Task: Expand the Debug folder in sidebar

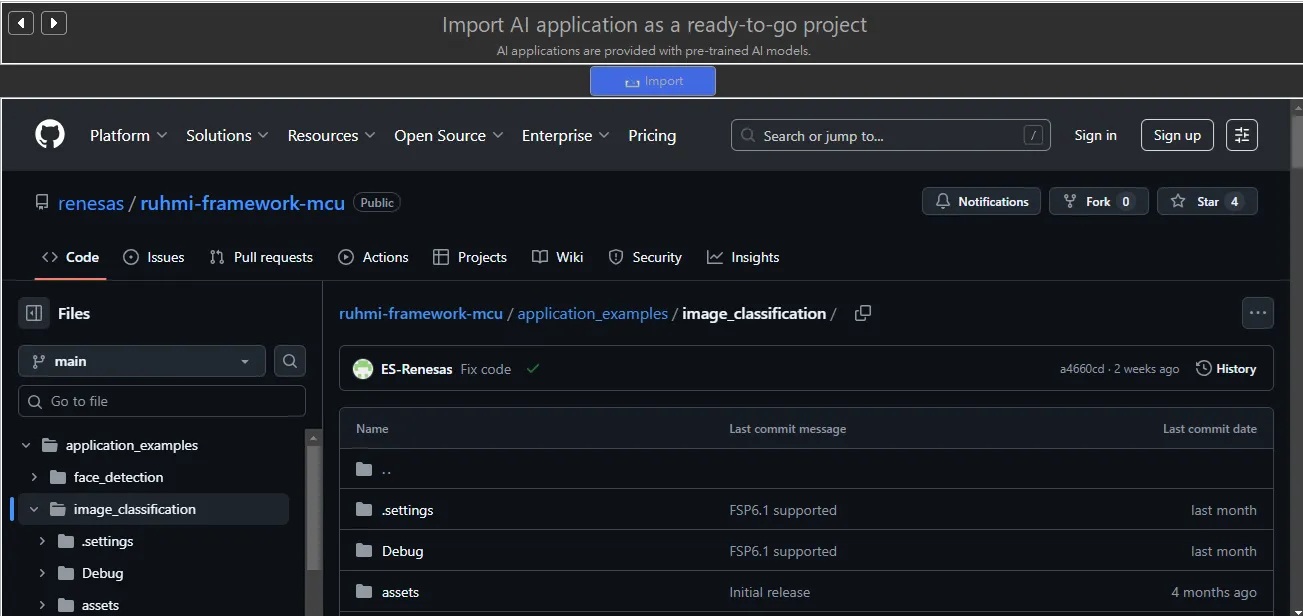Action: [42, 573]
